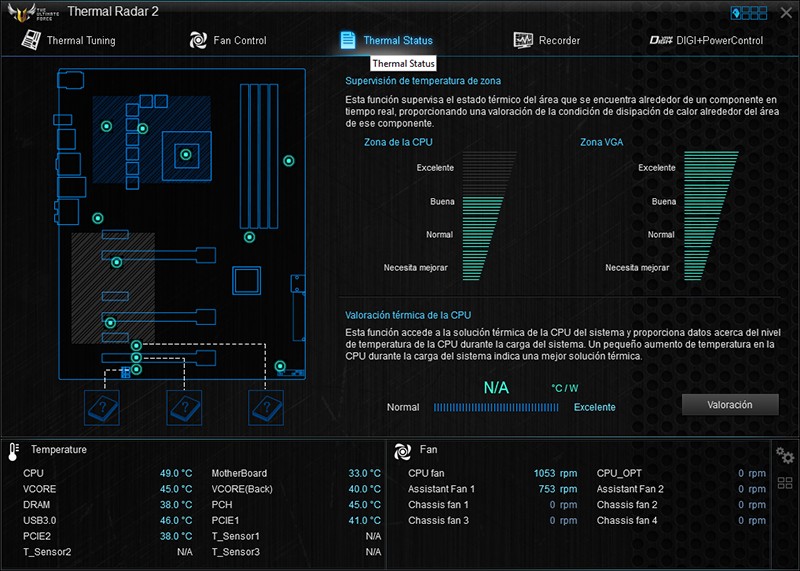Close the Thermal Radar 2 window
Viewport: 800px width, 571px height.
pyautogui.click(x=786, y=13)
